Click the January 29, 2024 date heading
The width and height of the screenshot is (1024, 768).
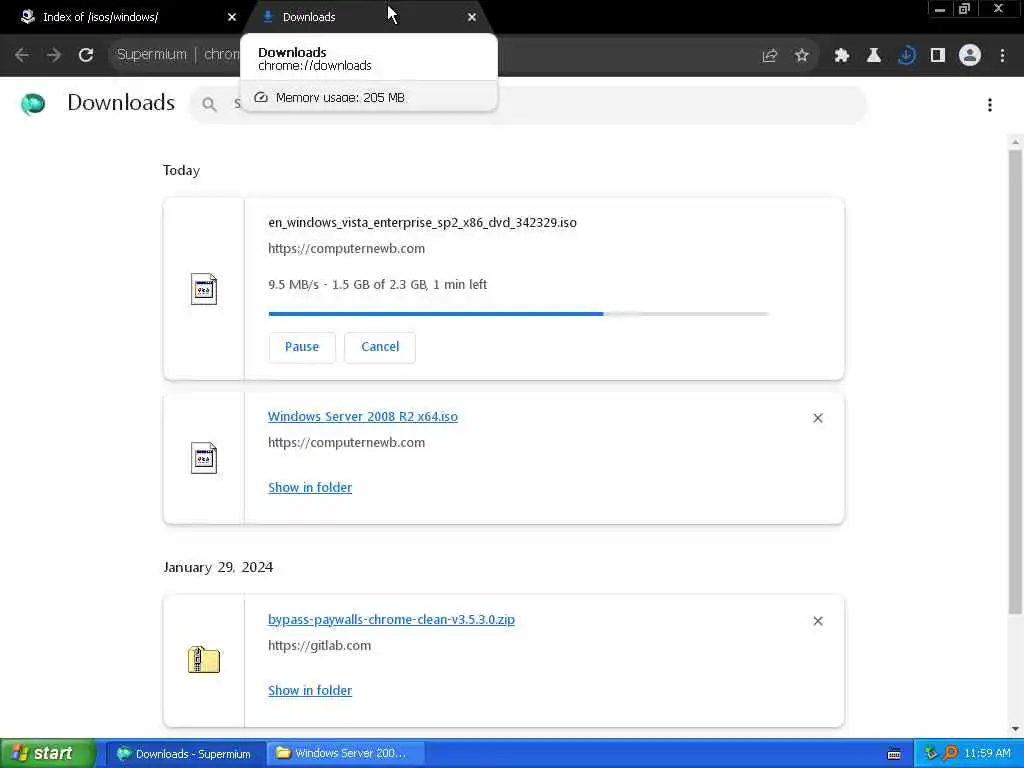[x=218, y=567]
